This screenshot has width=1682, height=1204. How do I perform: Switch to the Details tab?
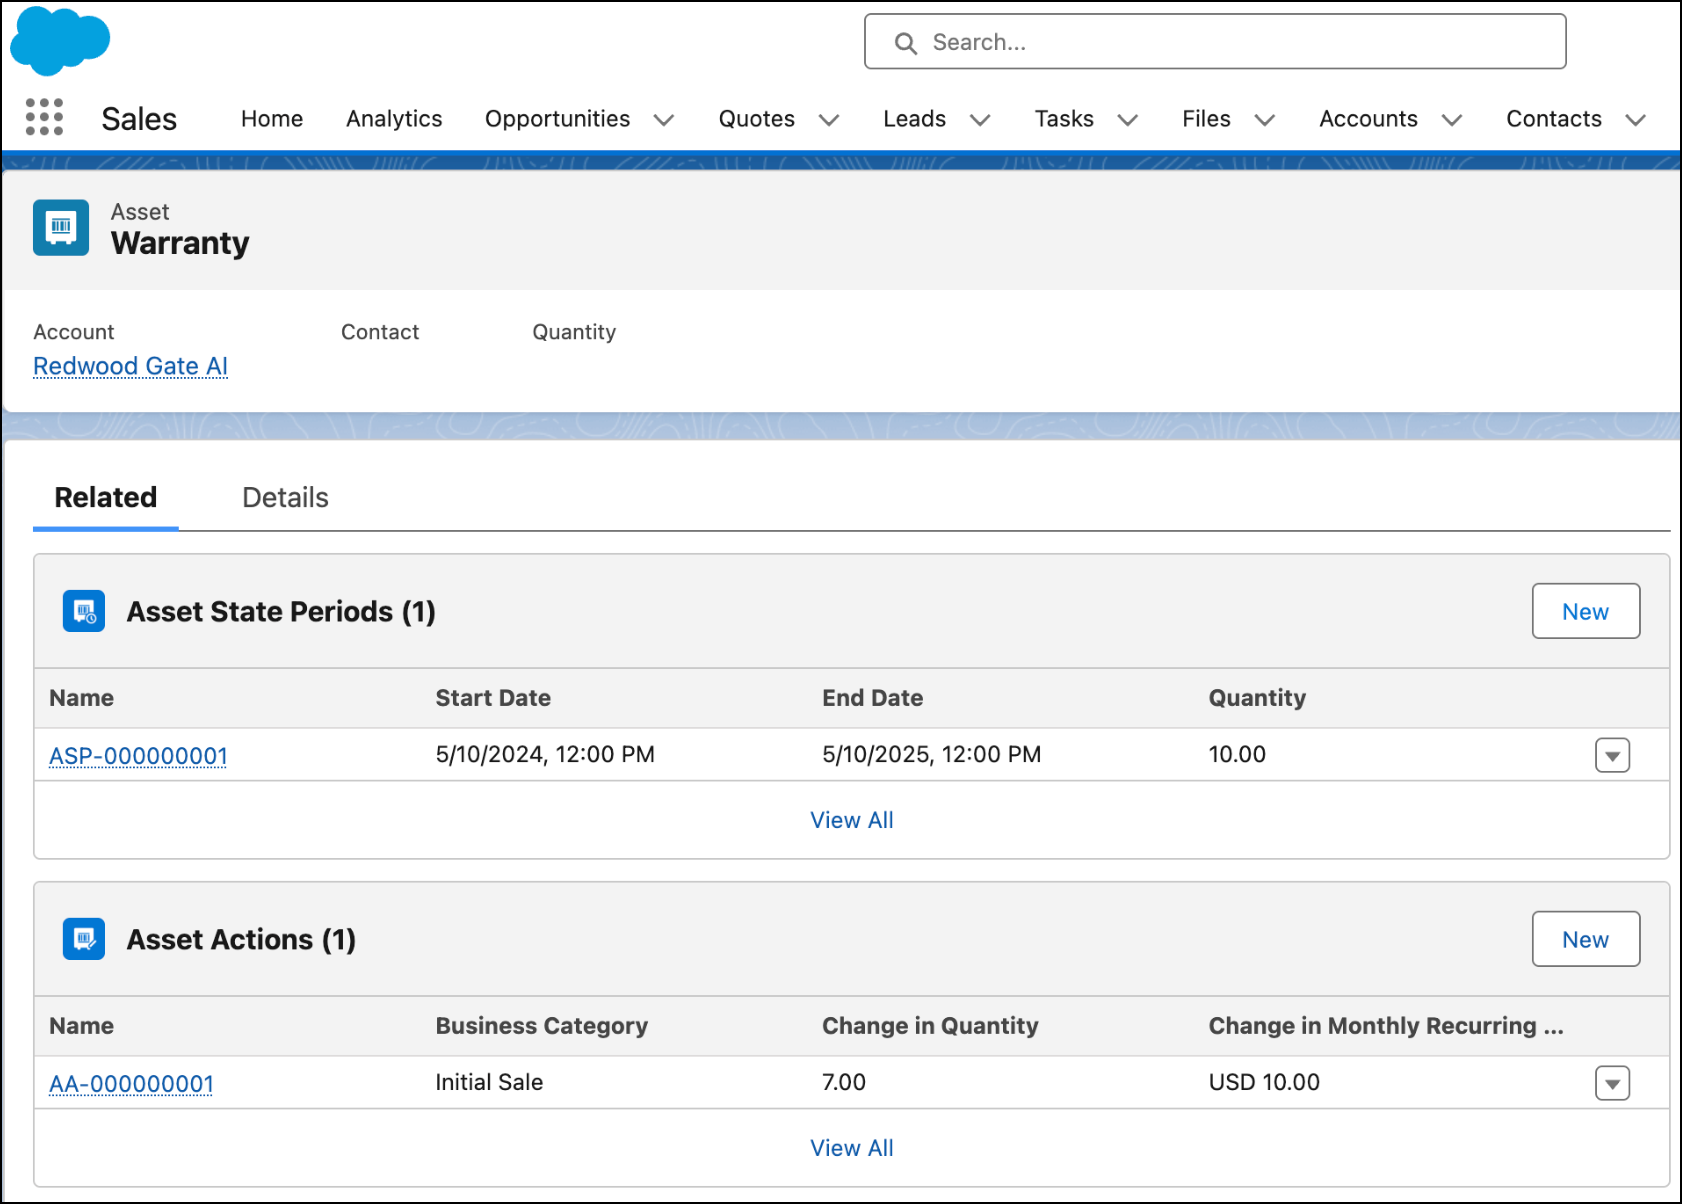[285, 497]
